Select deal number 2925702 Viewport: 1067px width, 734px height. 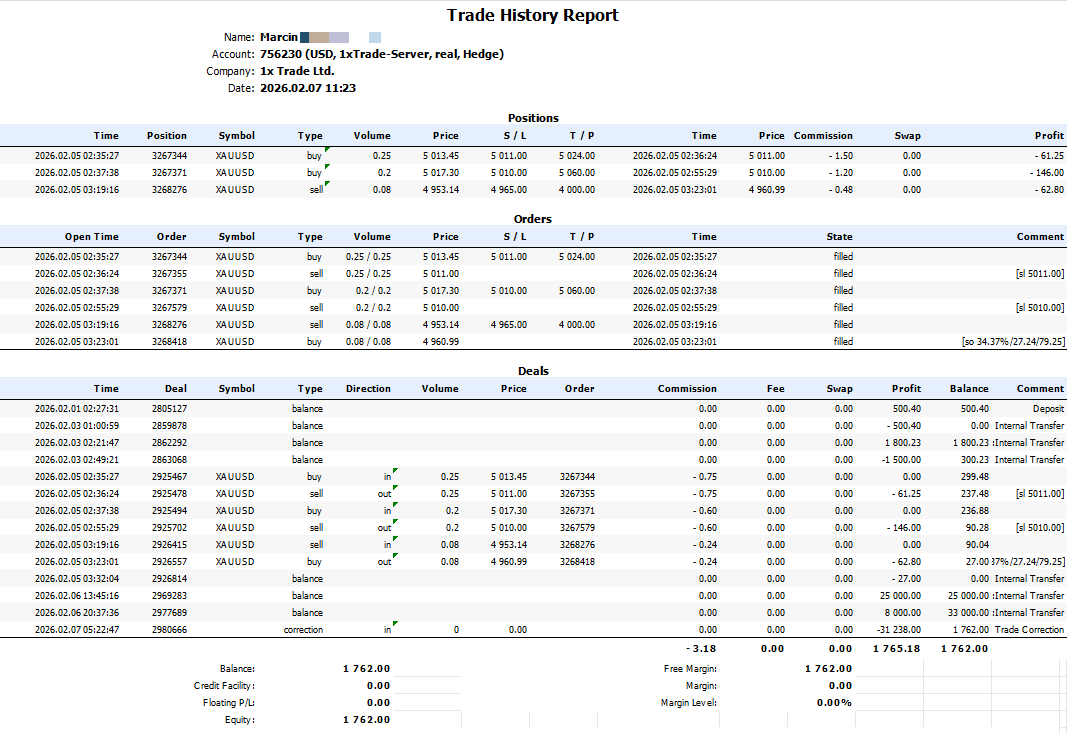pyautogui.click(x=169, y=528)
